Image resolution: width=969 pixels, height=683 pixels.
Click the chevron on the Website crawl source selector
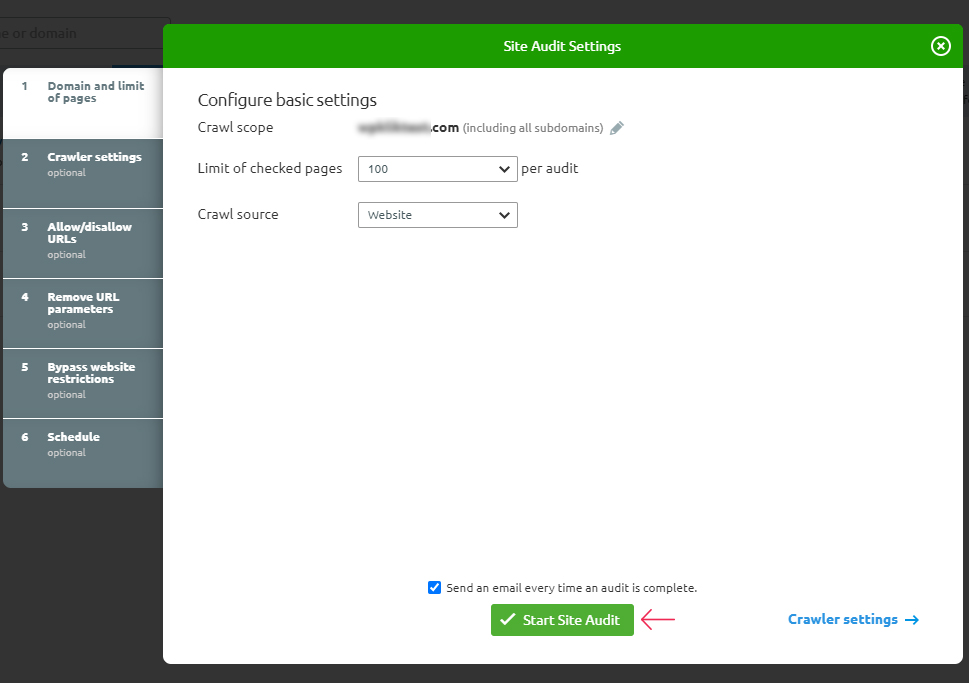click(x=504, y=214)
